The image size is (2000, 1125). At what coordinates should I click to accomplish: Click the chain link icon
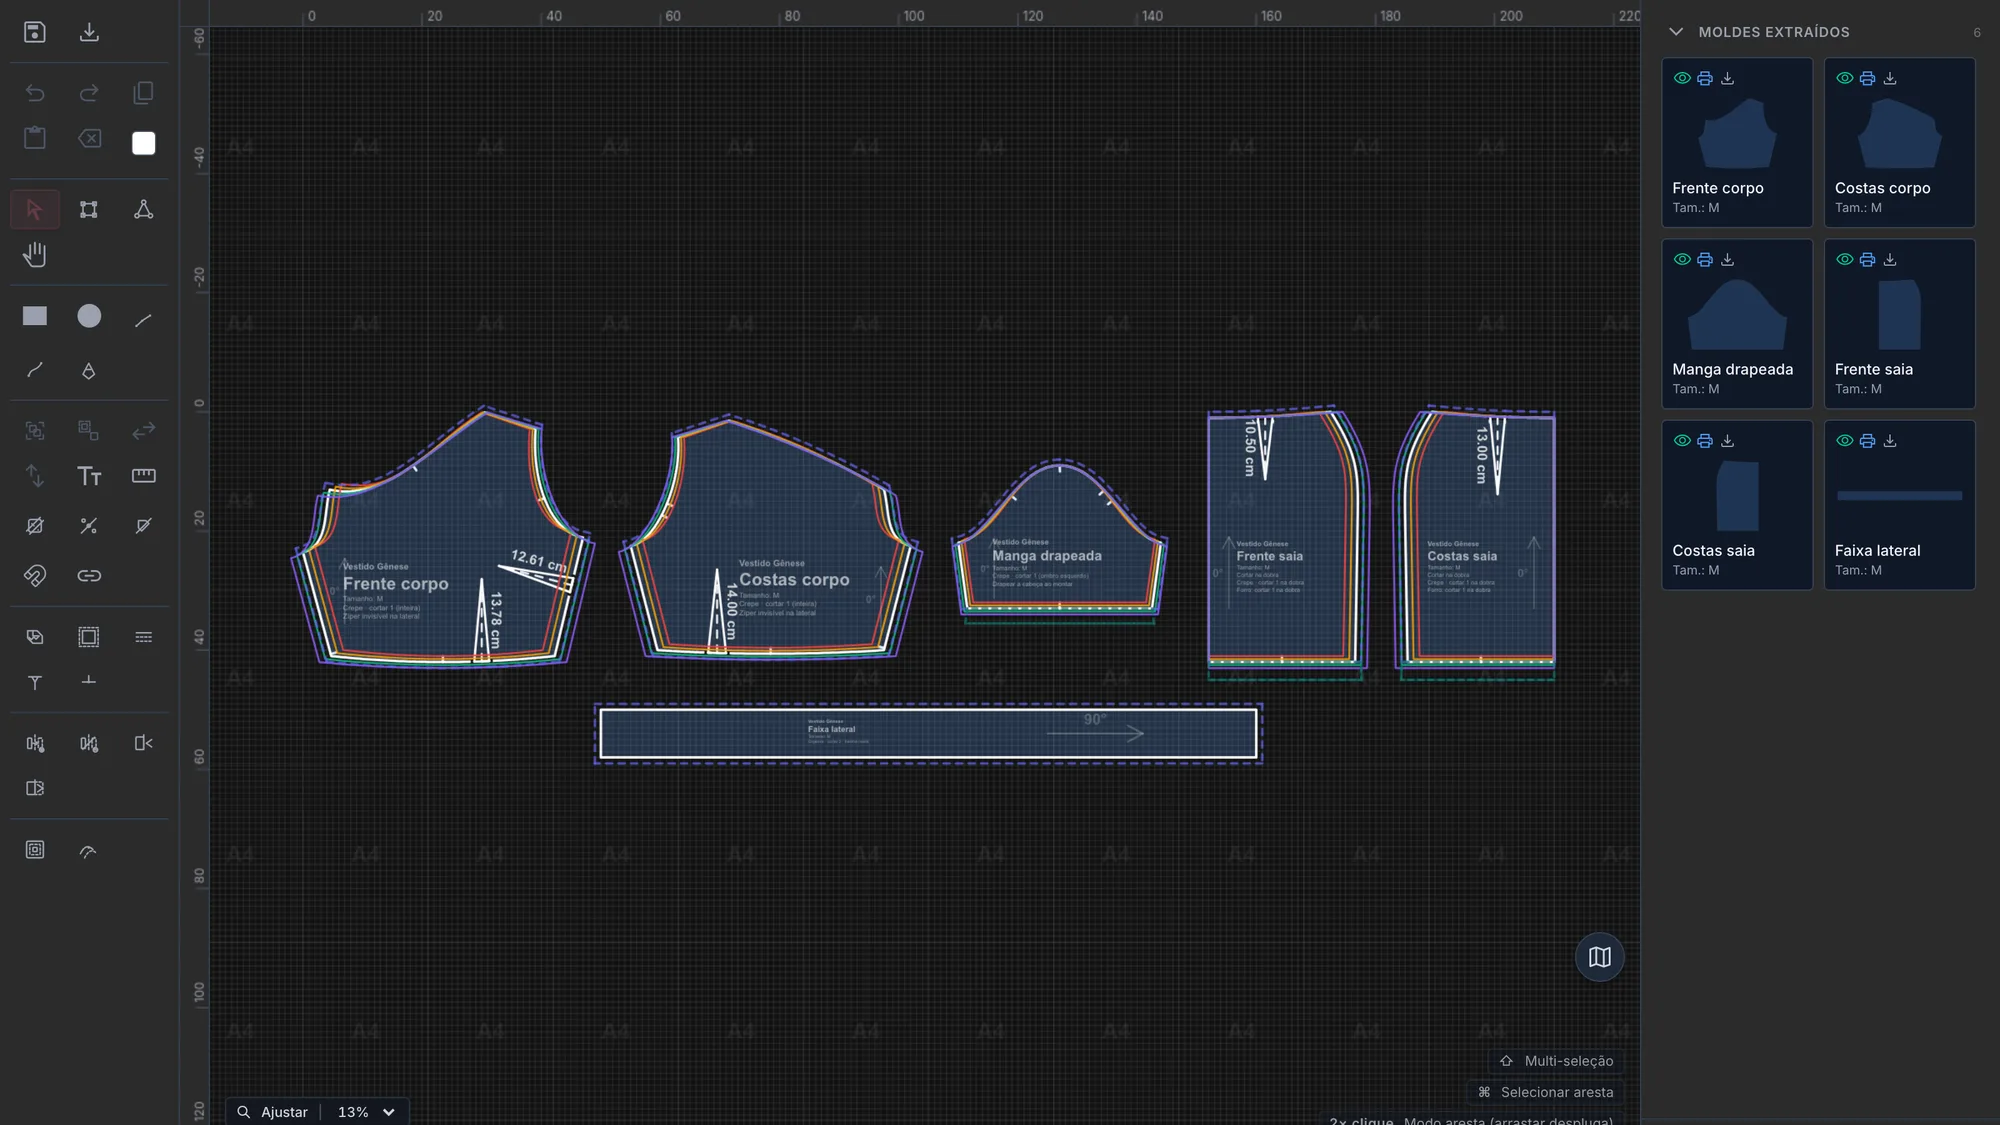coord(89,575)
